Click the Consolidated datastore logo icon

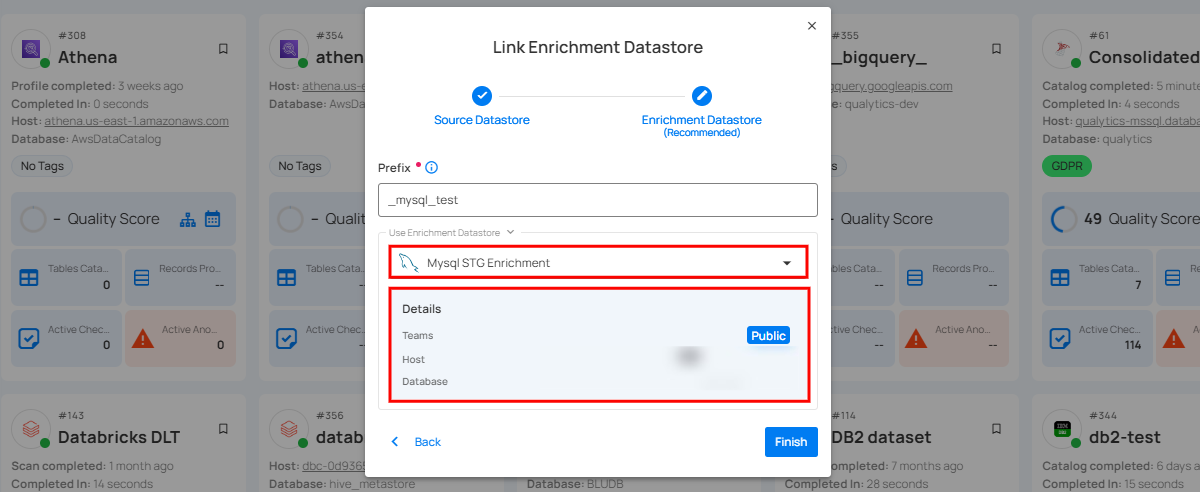point(1063,47)
